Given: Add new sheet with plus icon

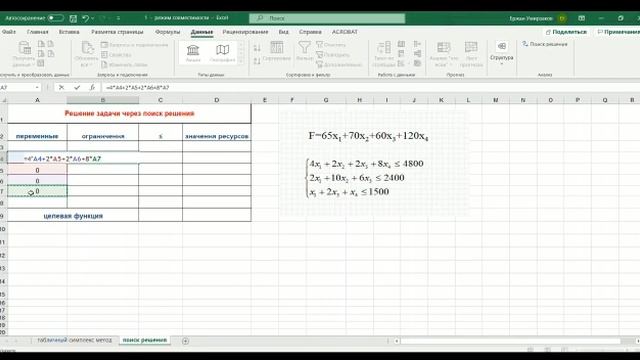Looking at the screenshot, I should click(x=185, y=340).
